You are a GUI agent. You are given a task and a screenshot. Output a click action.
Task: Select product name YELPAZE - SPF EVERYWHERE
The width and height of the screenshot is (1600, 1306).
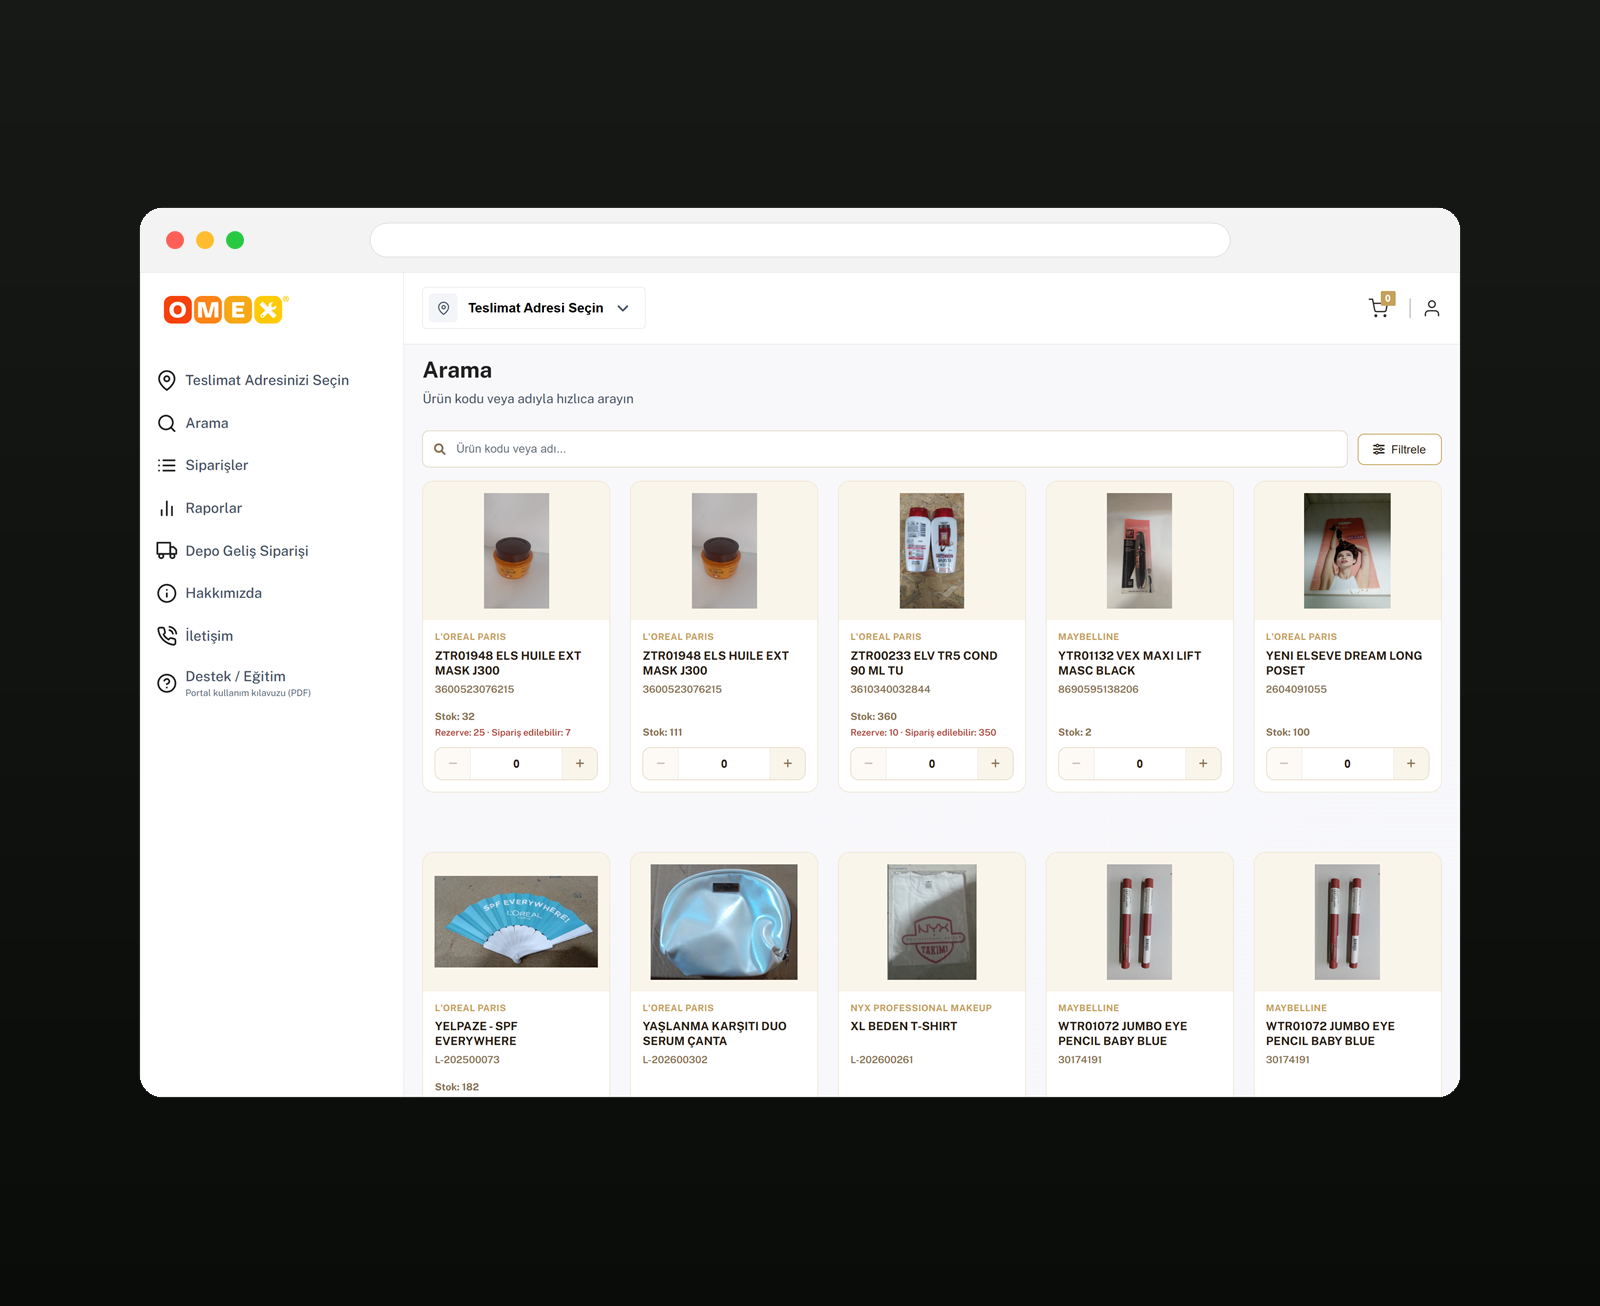(x=476, y=1034)
